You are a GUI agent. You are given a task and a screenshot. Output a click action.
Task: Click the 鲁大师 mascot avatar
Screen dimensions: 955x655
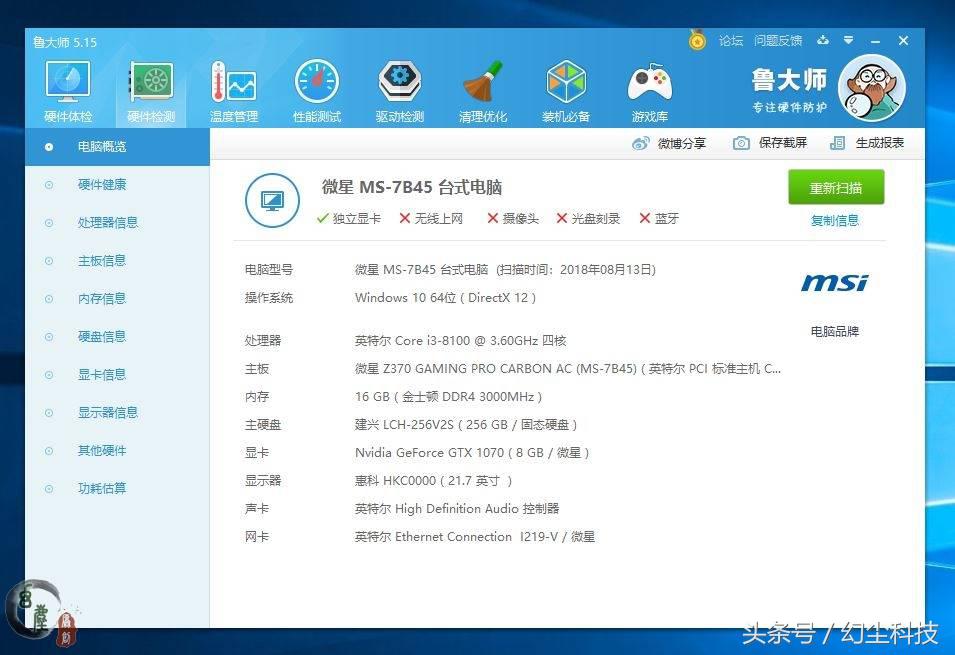[872, 88]
